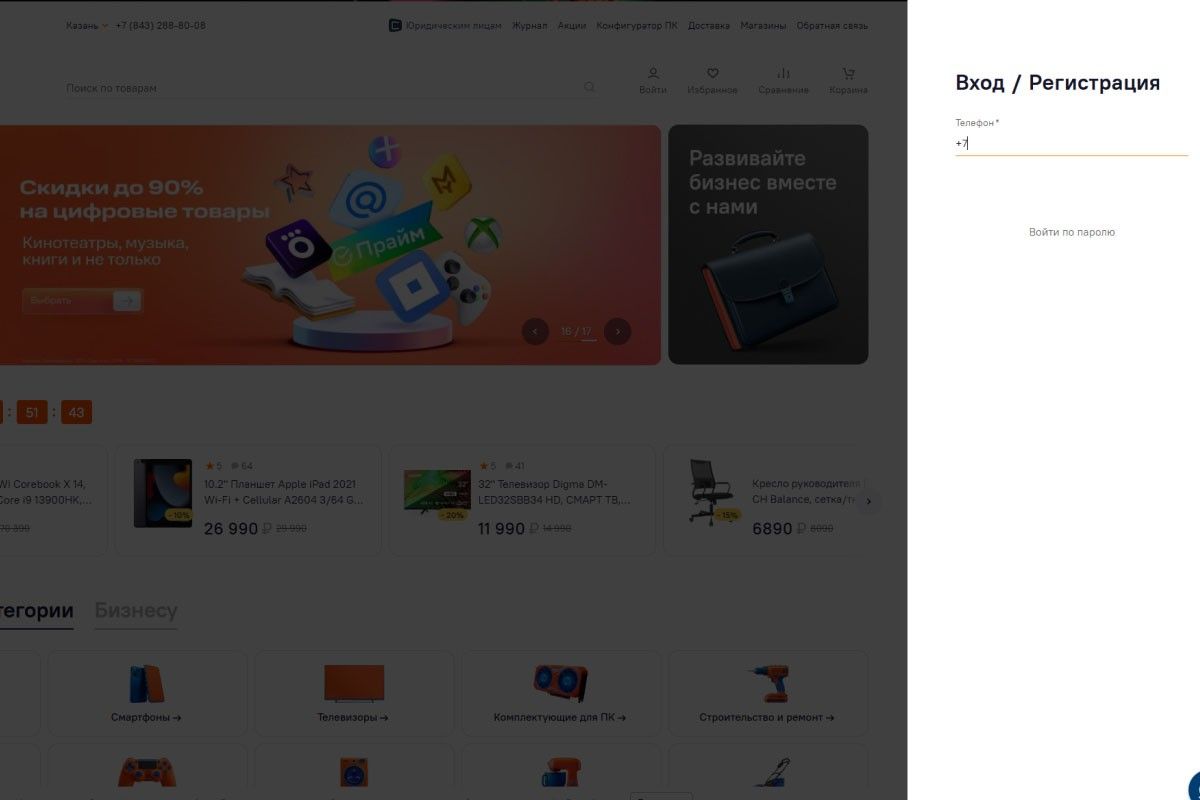Open Комплектующие для ПК category card
This screenshot has height=800, width=1200.
(x=560, y=693)
